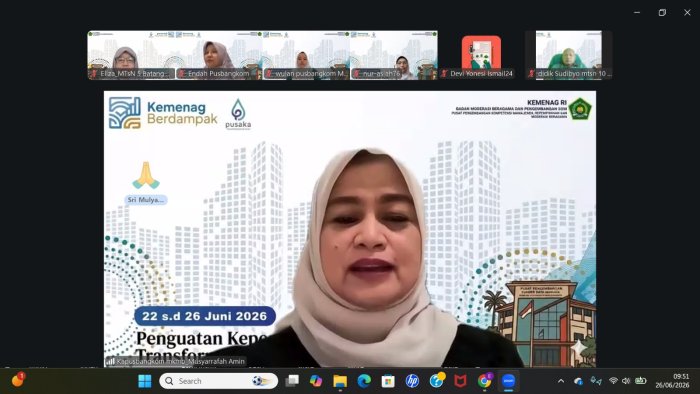The width and height of the screenshot is (700, 394).
Task: Click the speaker volume tray icon
Action: pyautogui.click(x=626, y=381)
